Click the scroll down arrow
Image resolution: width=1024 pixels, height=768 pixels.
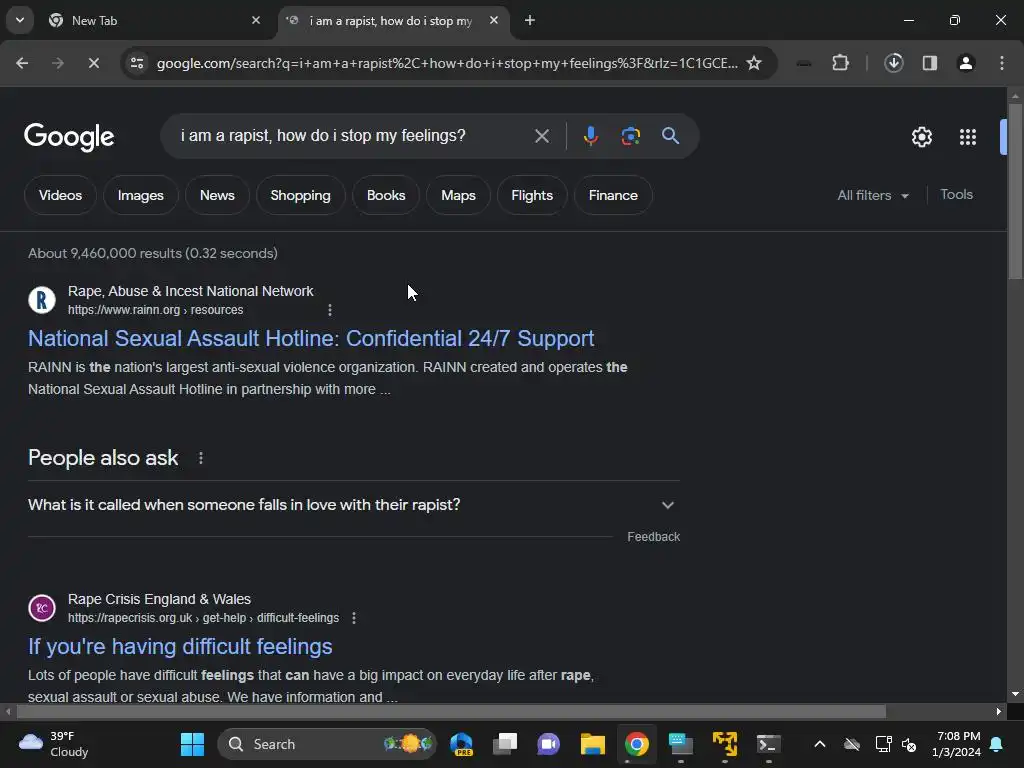tap(1015, 694)
